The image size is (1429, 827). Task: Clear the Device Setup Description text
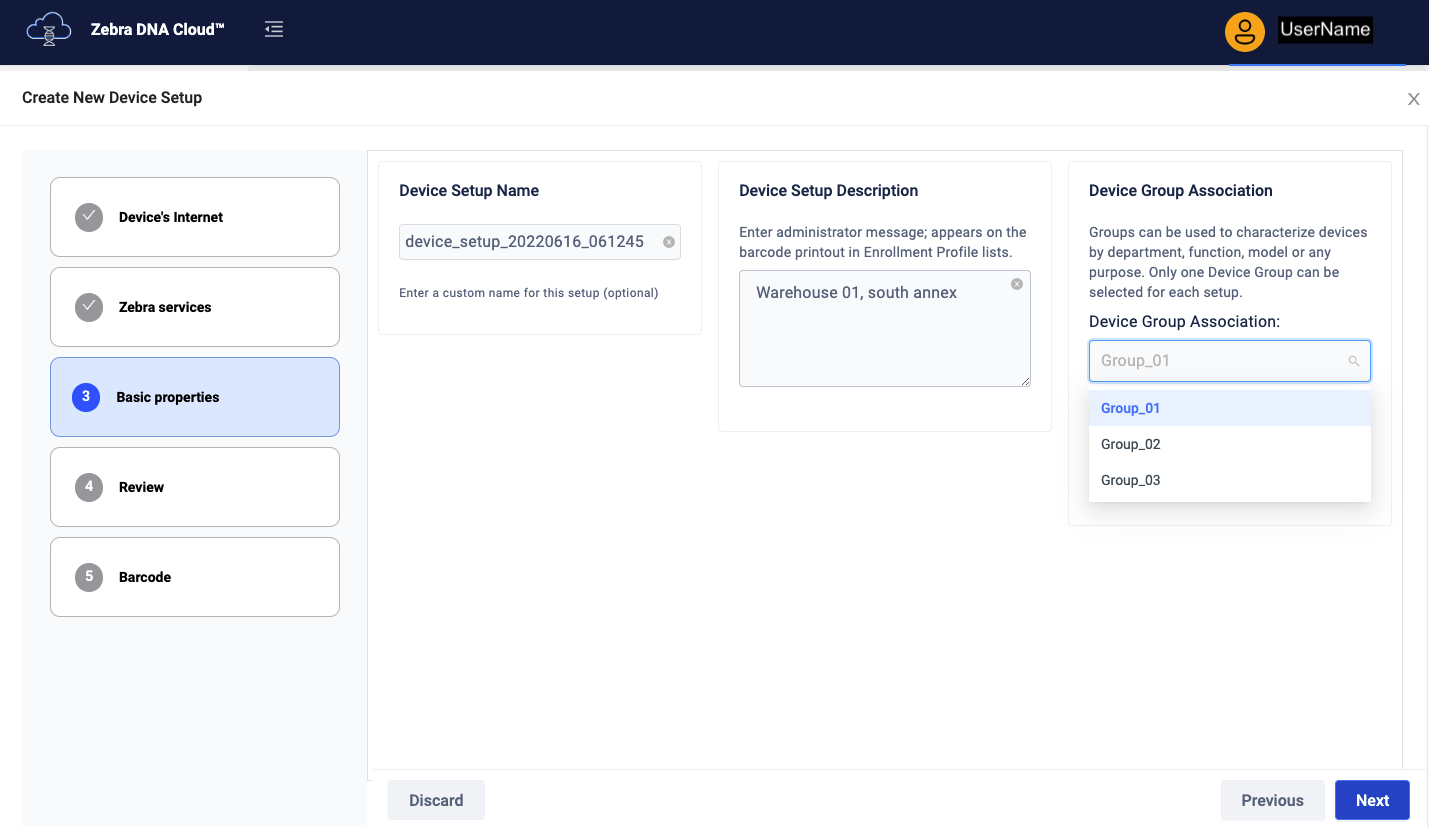(x=1017, y=284)
